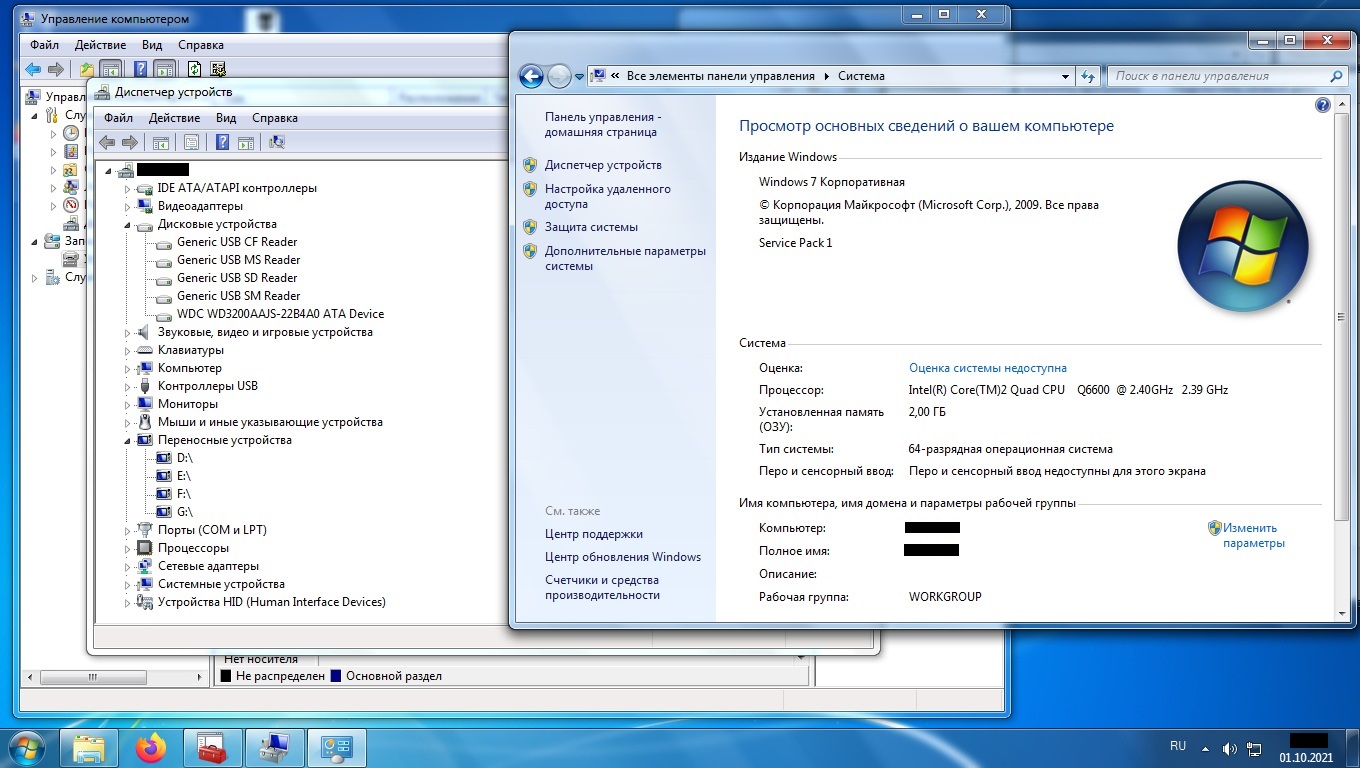
Task: Click Help icon in Computer Management toolbar
Action: [141, 69]
